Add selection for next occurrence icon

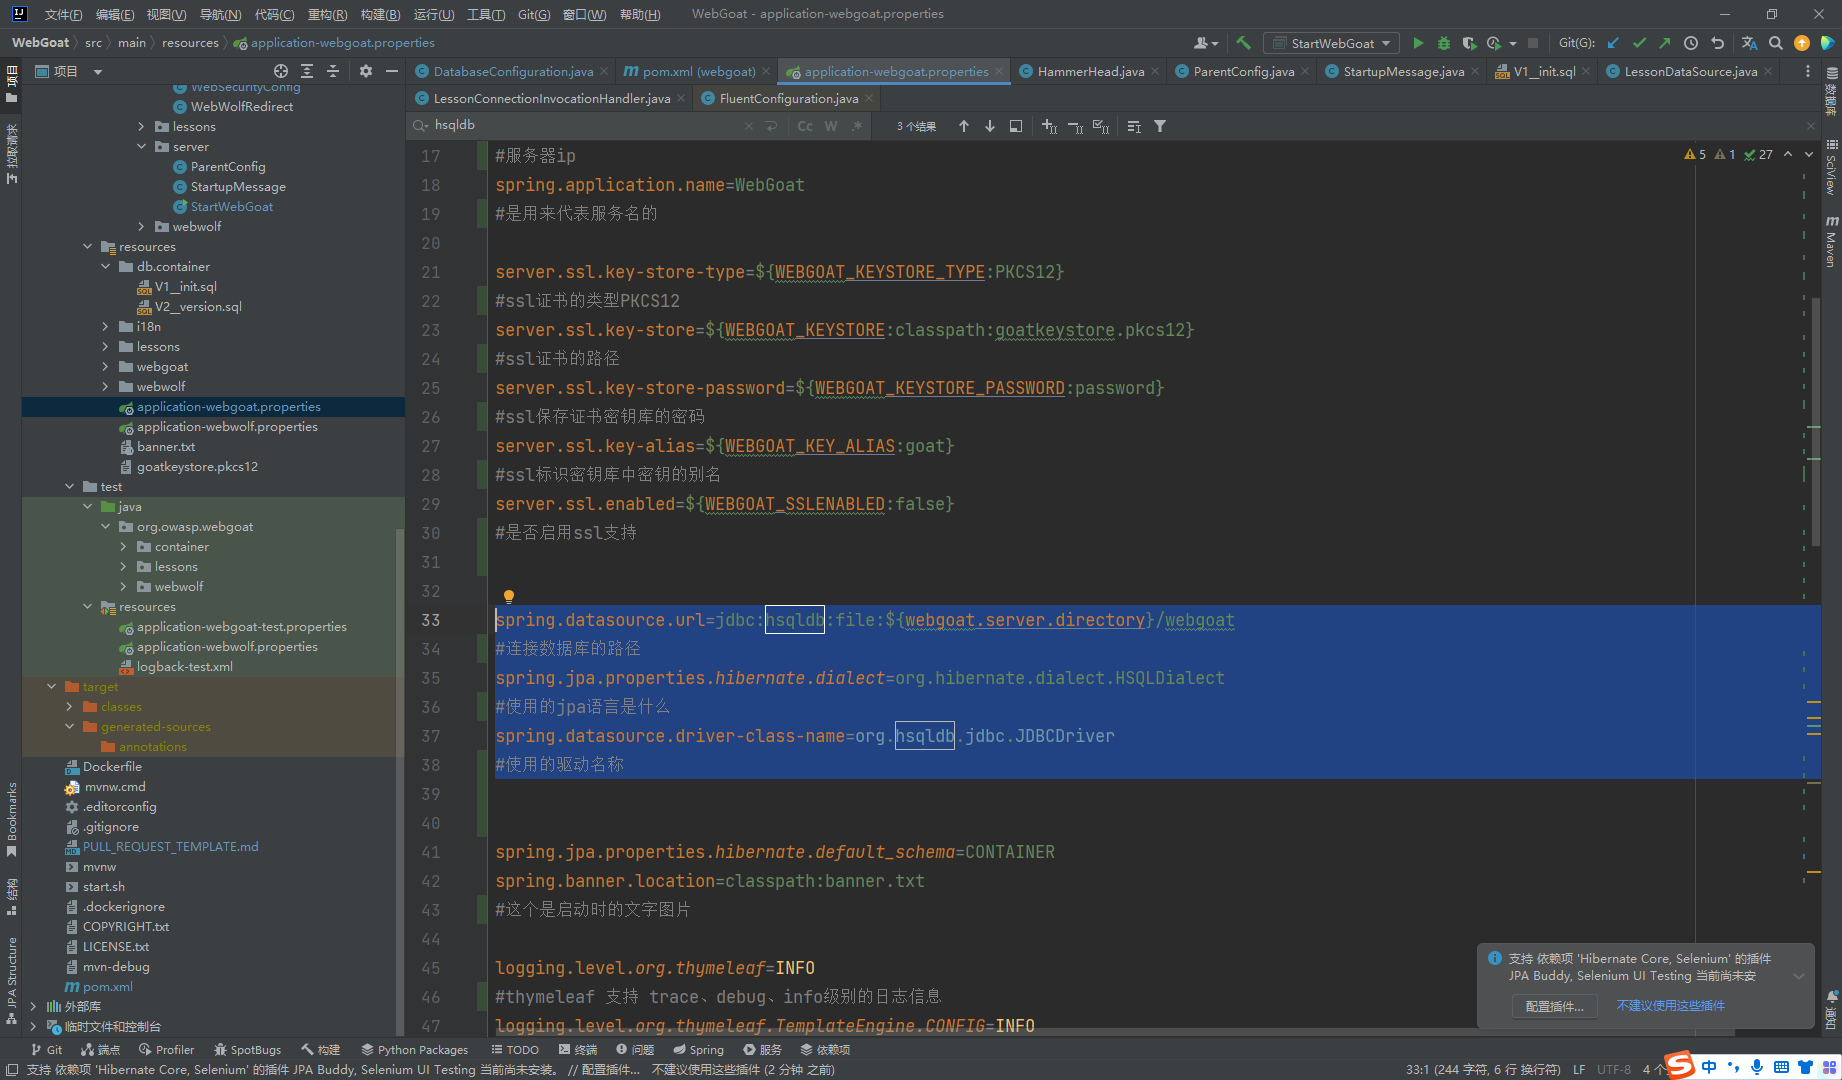tap(1049, 126)
